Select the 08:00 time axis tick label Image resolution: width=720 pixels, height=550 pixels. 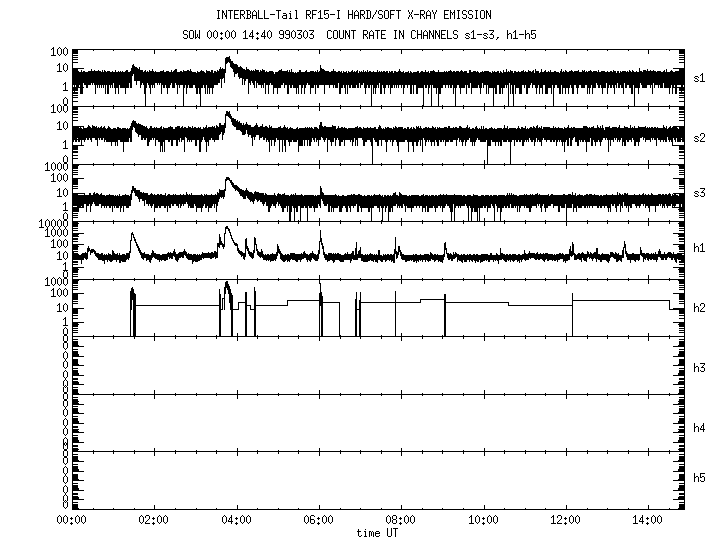pos(401,521)
